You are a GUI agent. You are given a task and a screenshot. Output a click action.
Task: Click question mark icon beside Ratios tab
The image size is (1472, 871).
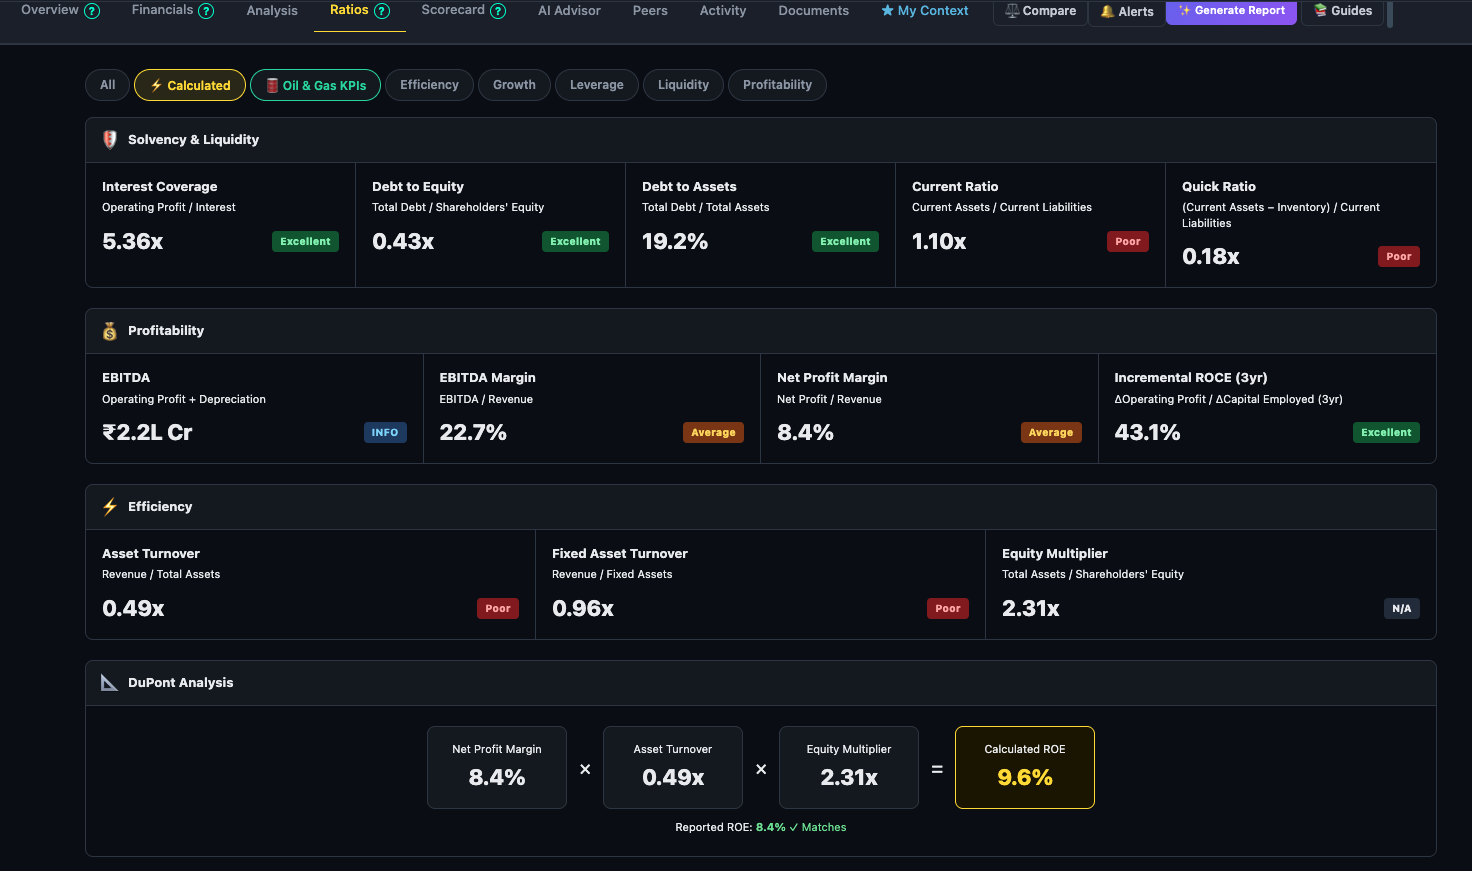click(381, 11)
